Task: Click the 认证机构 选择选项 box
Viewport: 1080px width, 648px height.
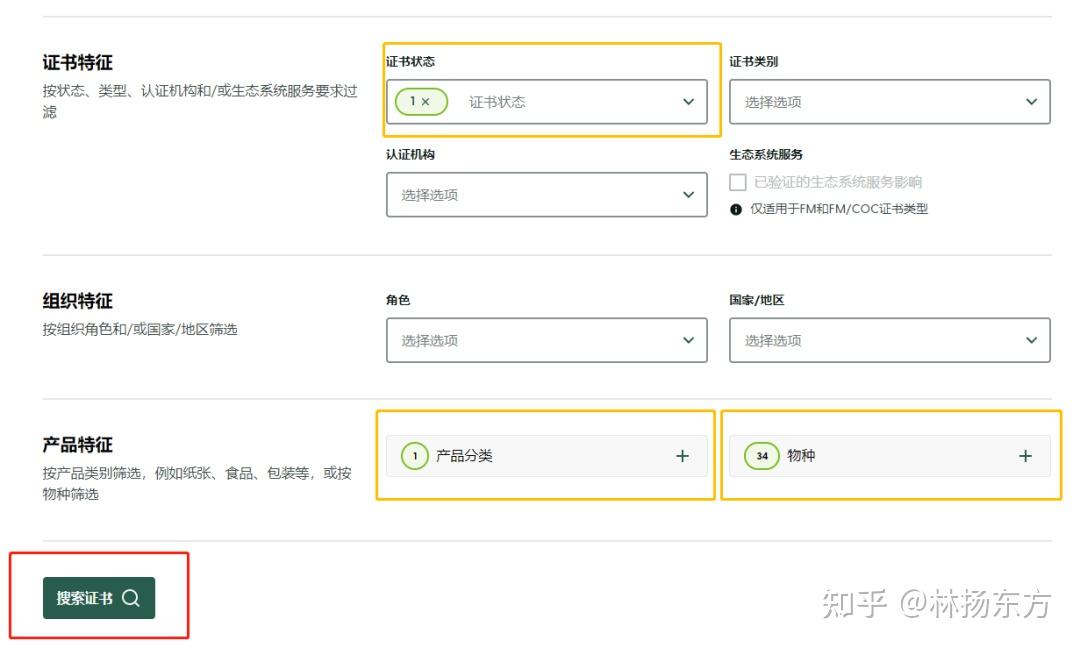Action: click(546, 194)
